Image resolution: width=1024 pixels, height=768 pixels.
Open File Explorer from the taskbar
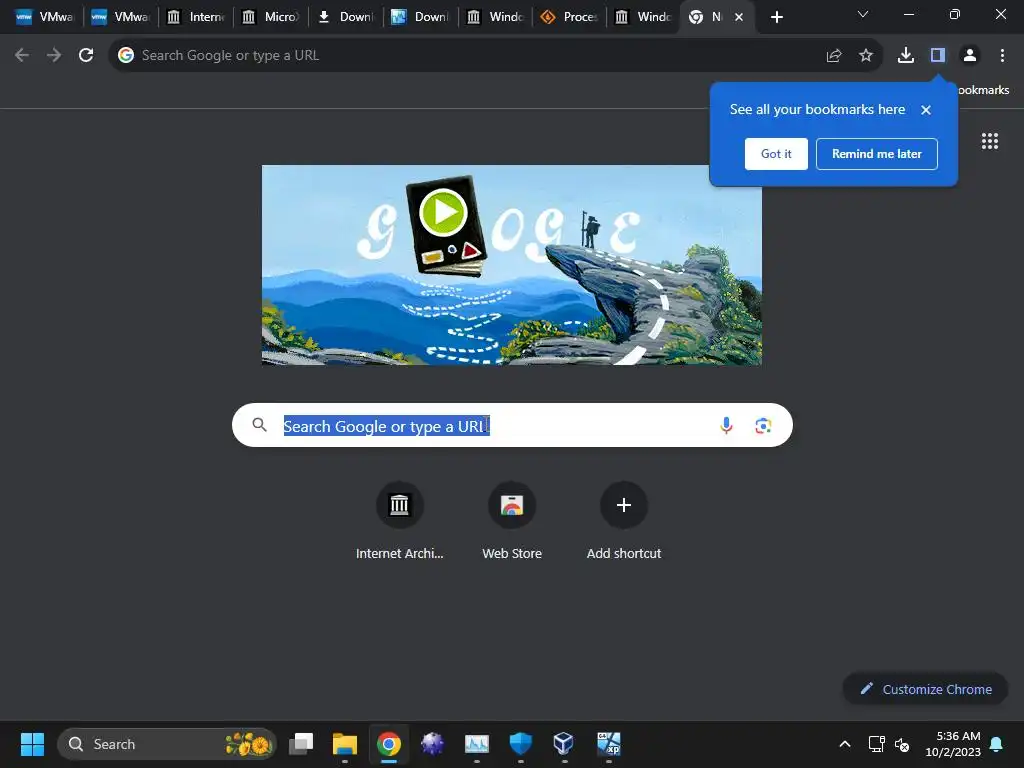[345, 744]
